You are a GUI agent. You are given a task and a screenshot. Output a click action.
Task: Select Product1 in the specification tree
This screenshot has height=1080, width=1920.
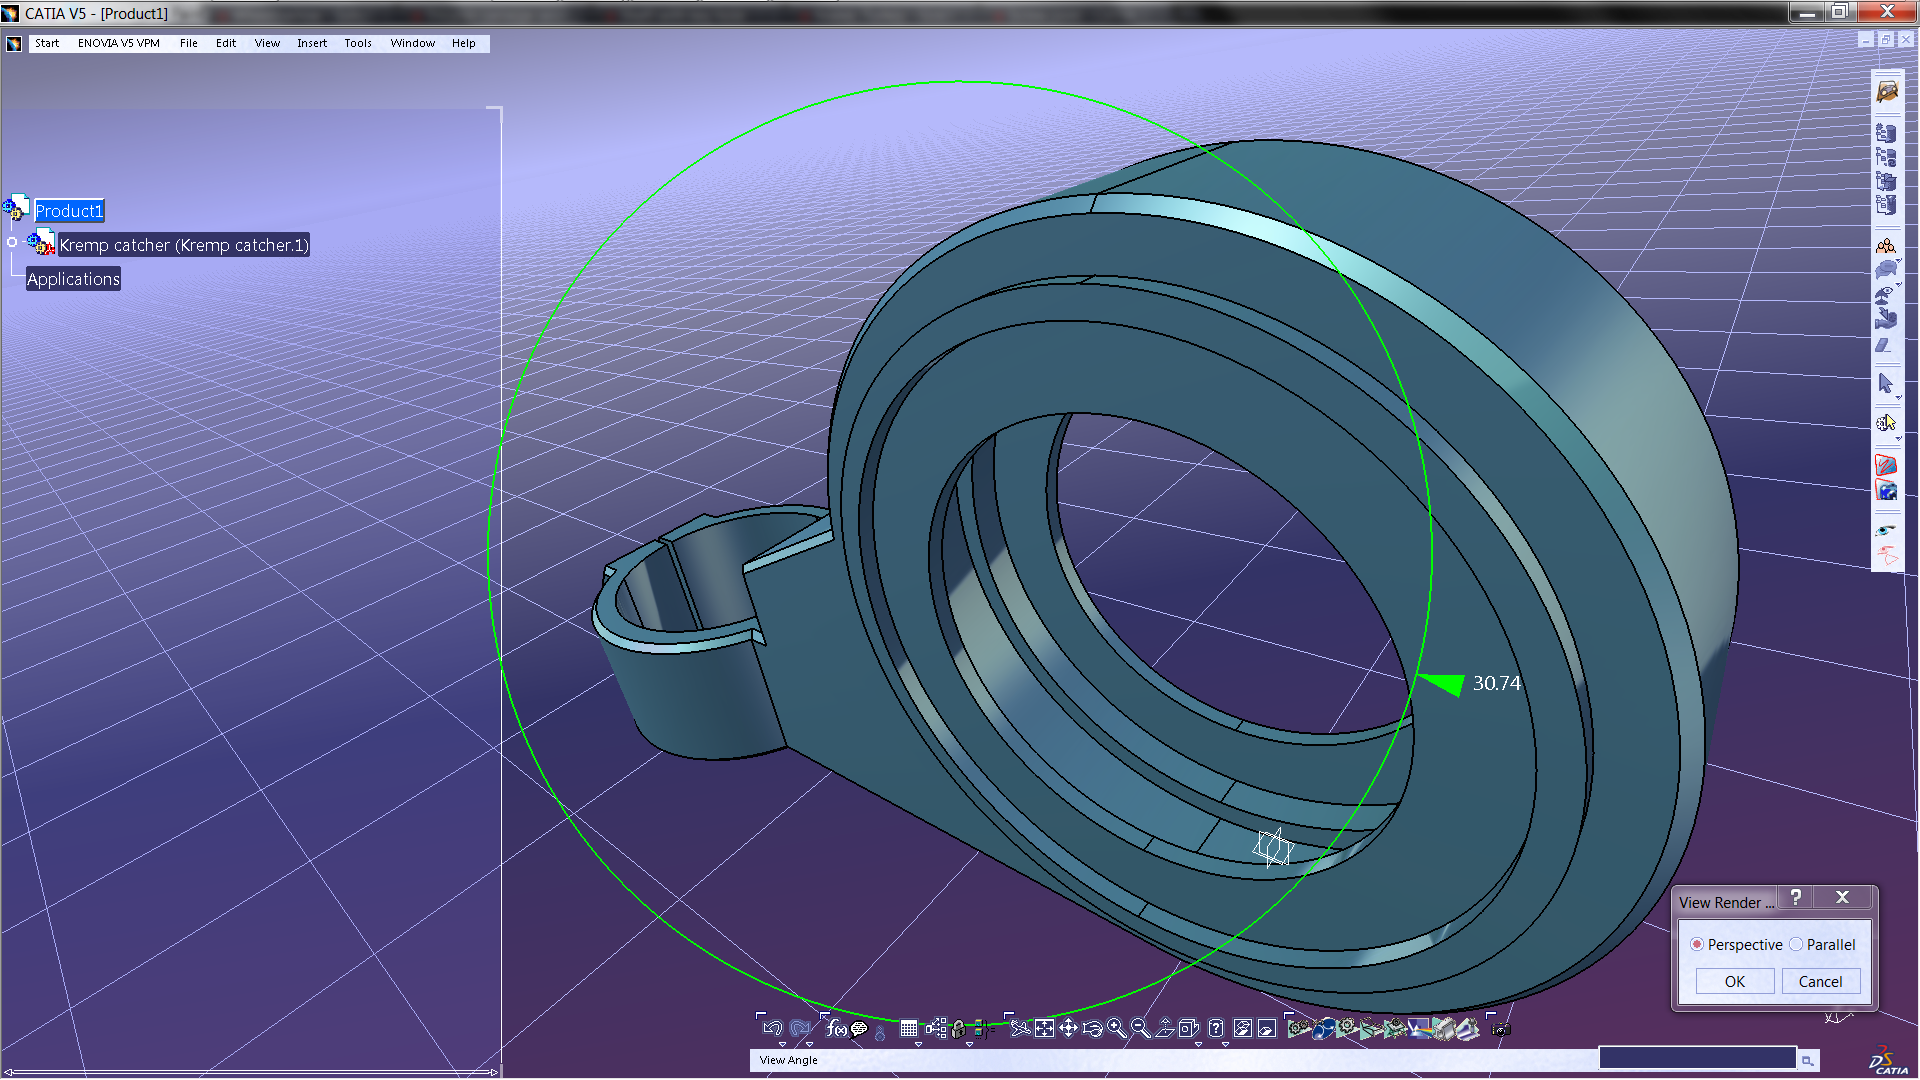point(69,211)
